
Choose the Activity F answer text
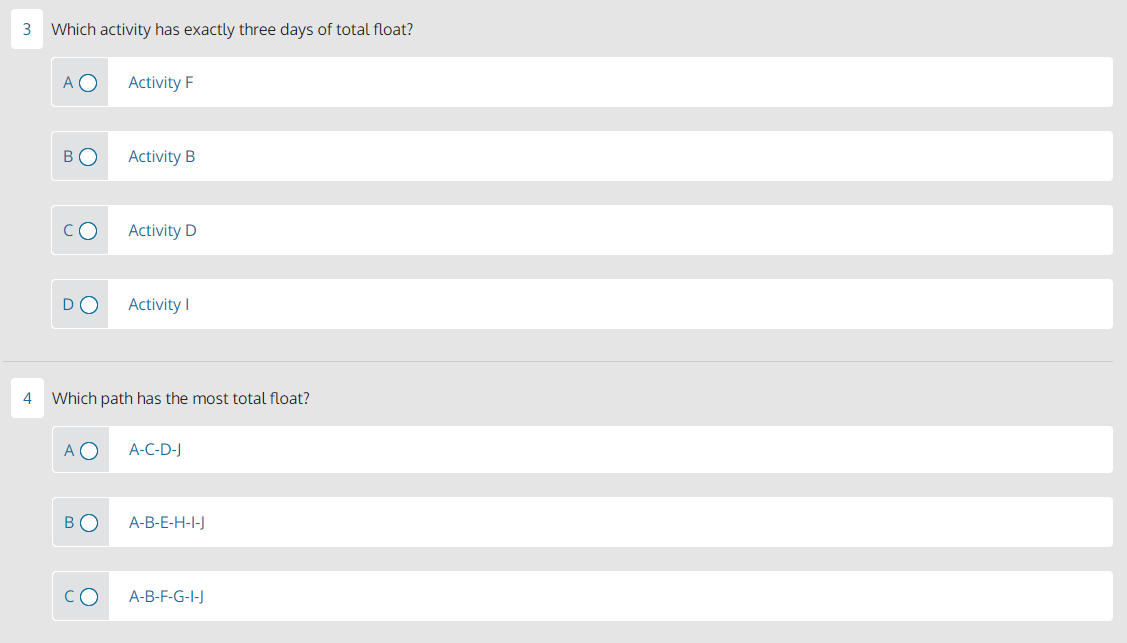tap(161, 83)
